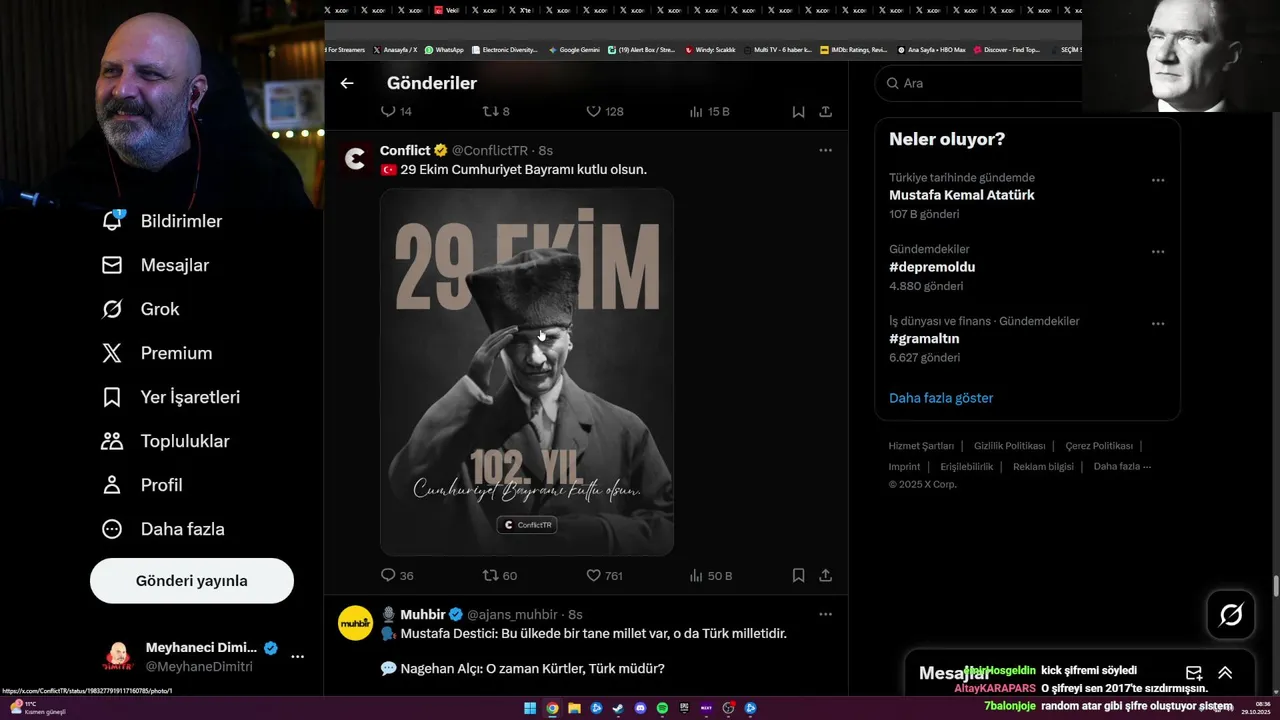Open Topluluklar communities
The height and width of the screenshot is (720, 1280).
165,441
